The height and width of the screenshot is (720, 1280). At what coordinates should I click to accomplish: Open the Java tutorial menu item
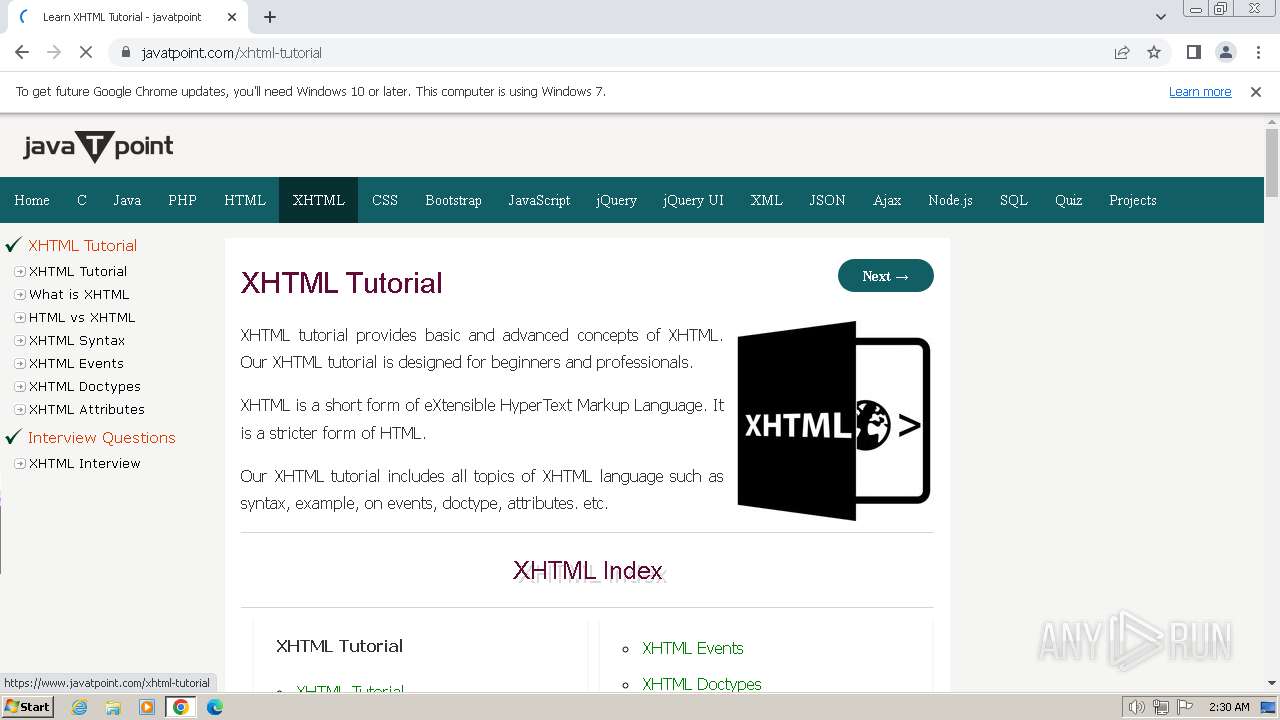[127, 200]
